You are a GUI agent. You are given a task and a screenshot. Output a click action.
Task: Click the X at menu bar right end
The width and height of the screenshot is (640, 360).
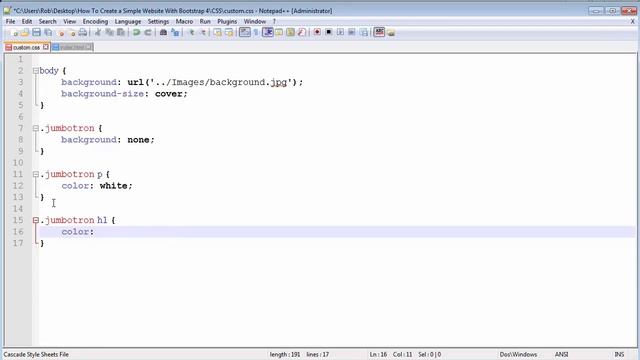coord(633,21)
